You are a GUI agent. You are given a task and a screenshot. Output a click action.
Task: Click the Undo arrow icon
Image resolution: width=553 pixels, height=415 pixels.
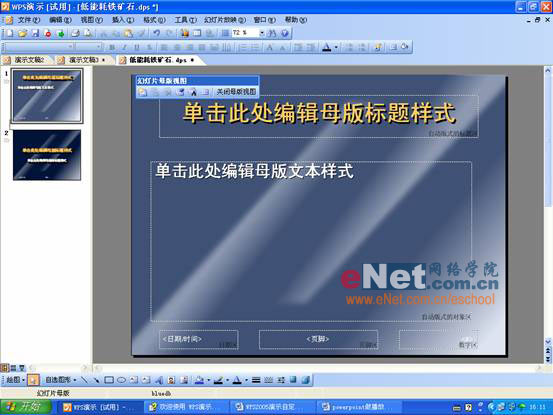click(157, 33)
